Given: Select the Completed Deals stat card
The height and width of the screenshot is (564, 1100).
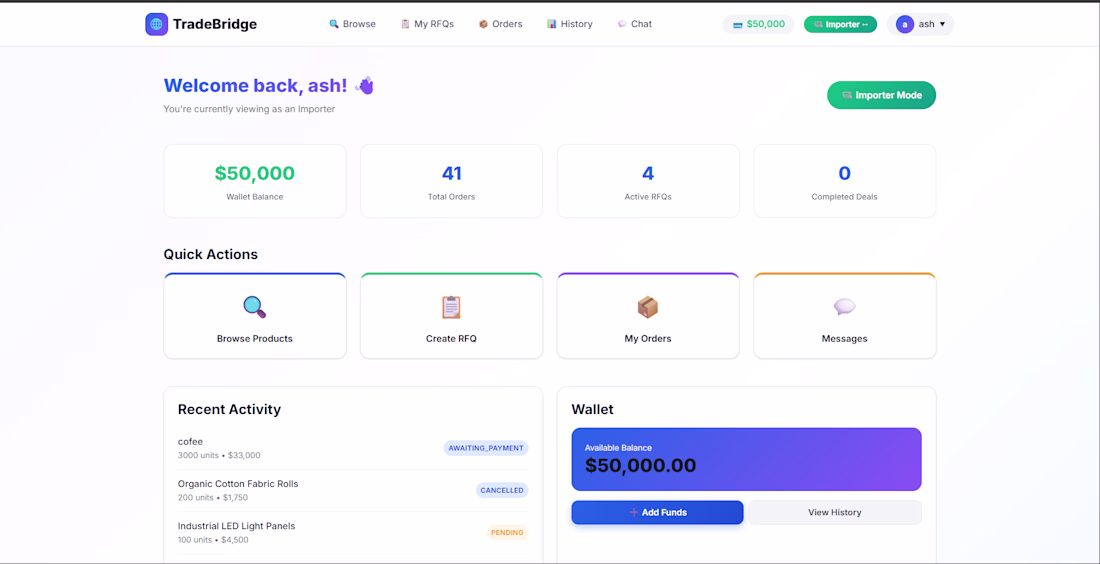Looking at the screenshot, I should click(845, 181).
